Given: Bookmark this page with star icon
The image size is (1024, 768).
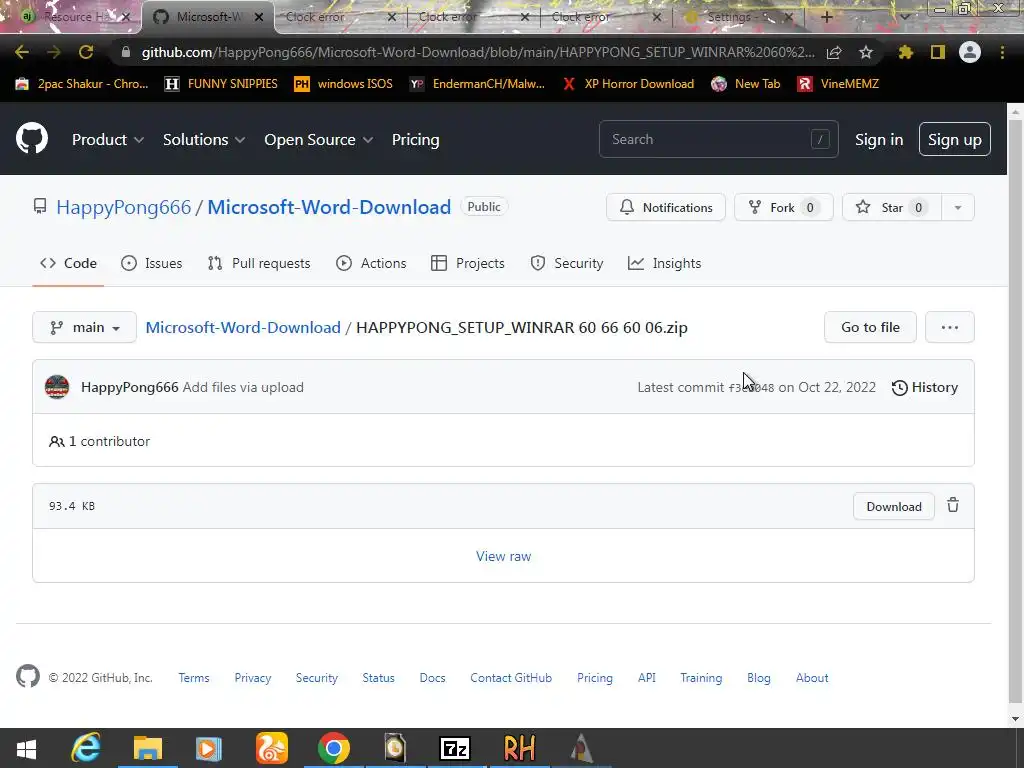Looking at the screenshot, I should [x=866, y=52].
